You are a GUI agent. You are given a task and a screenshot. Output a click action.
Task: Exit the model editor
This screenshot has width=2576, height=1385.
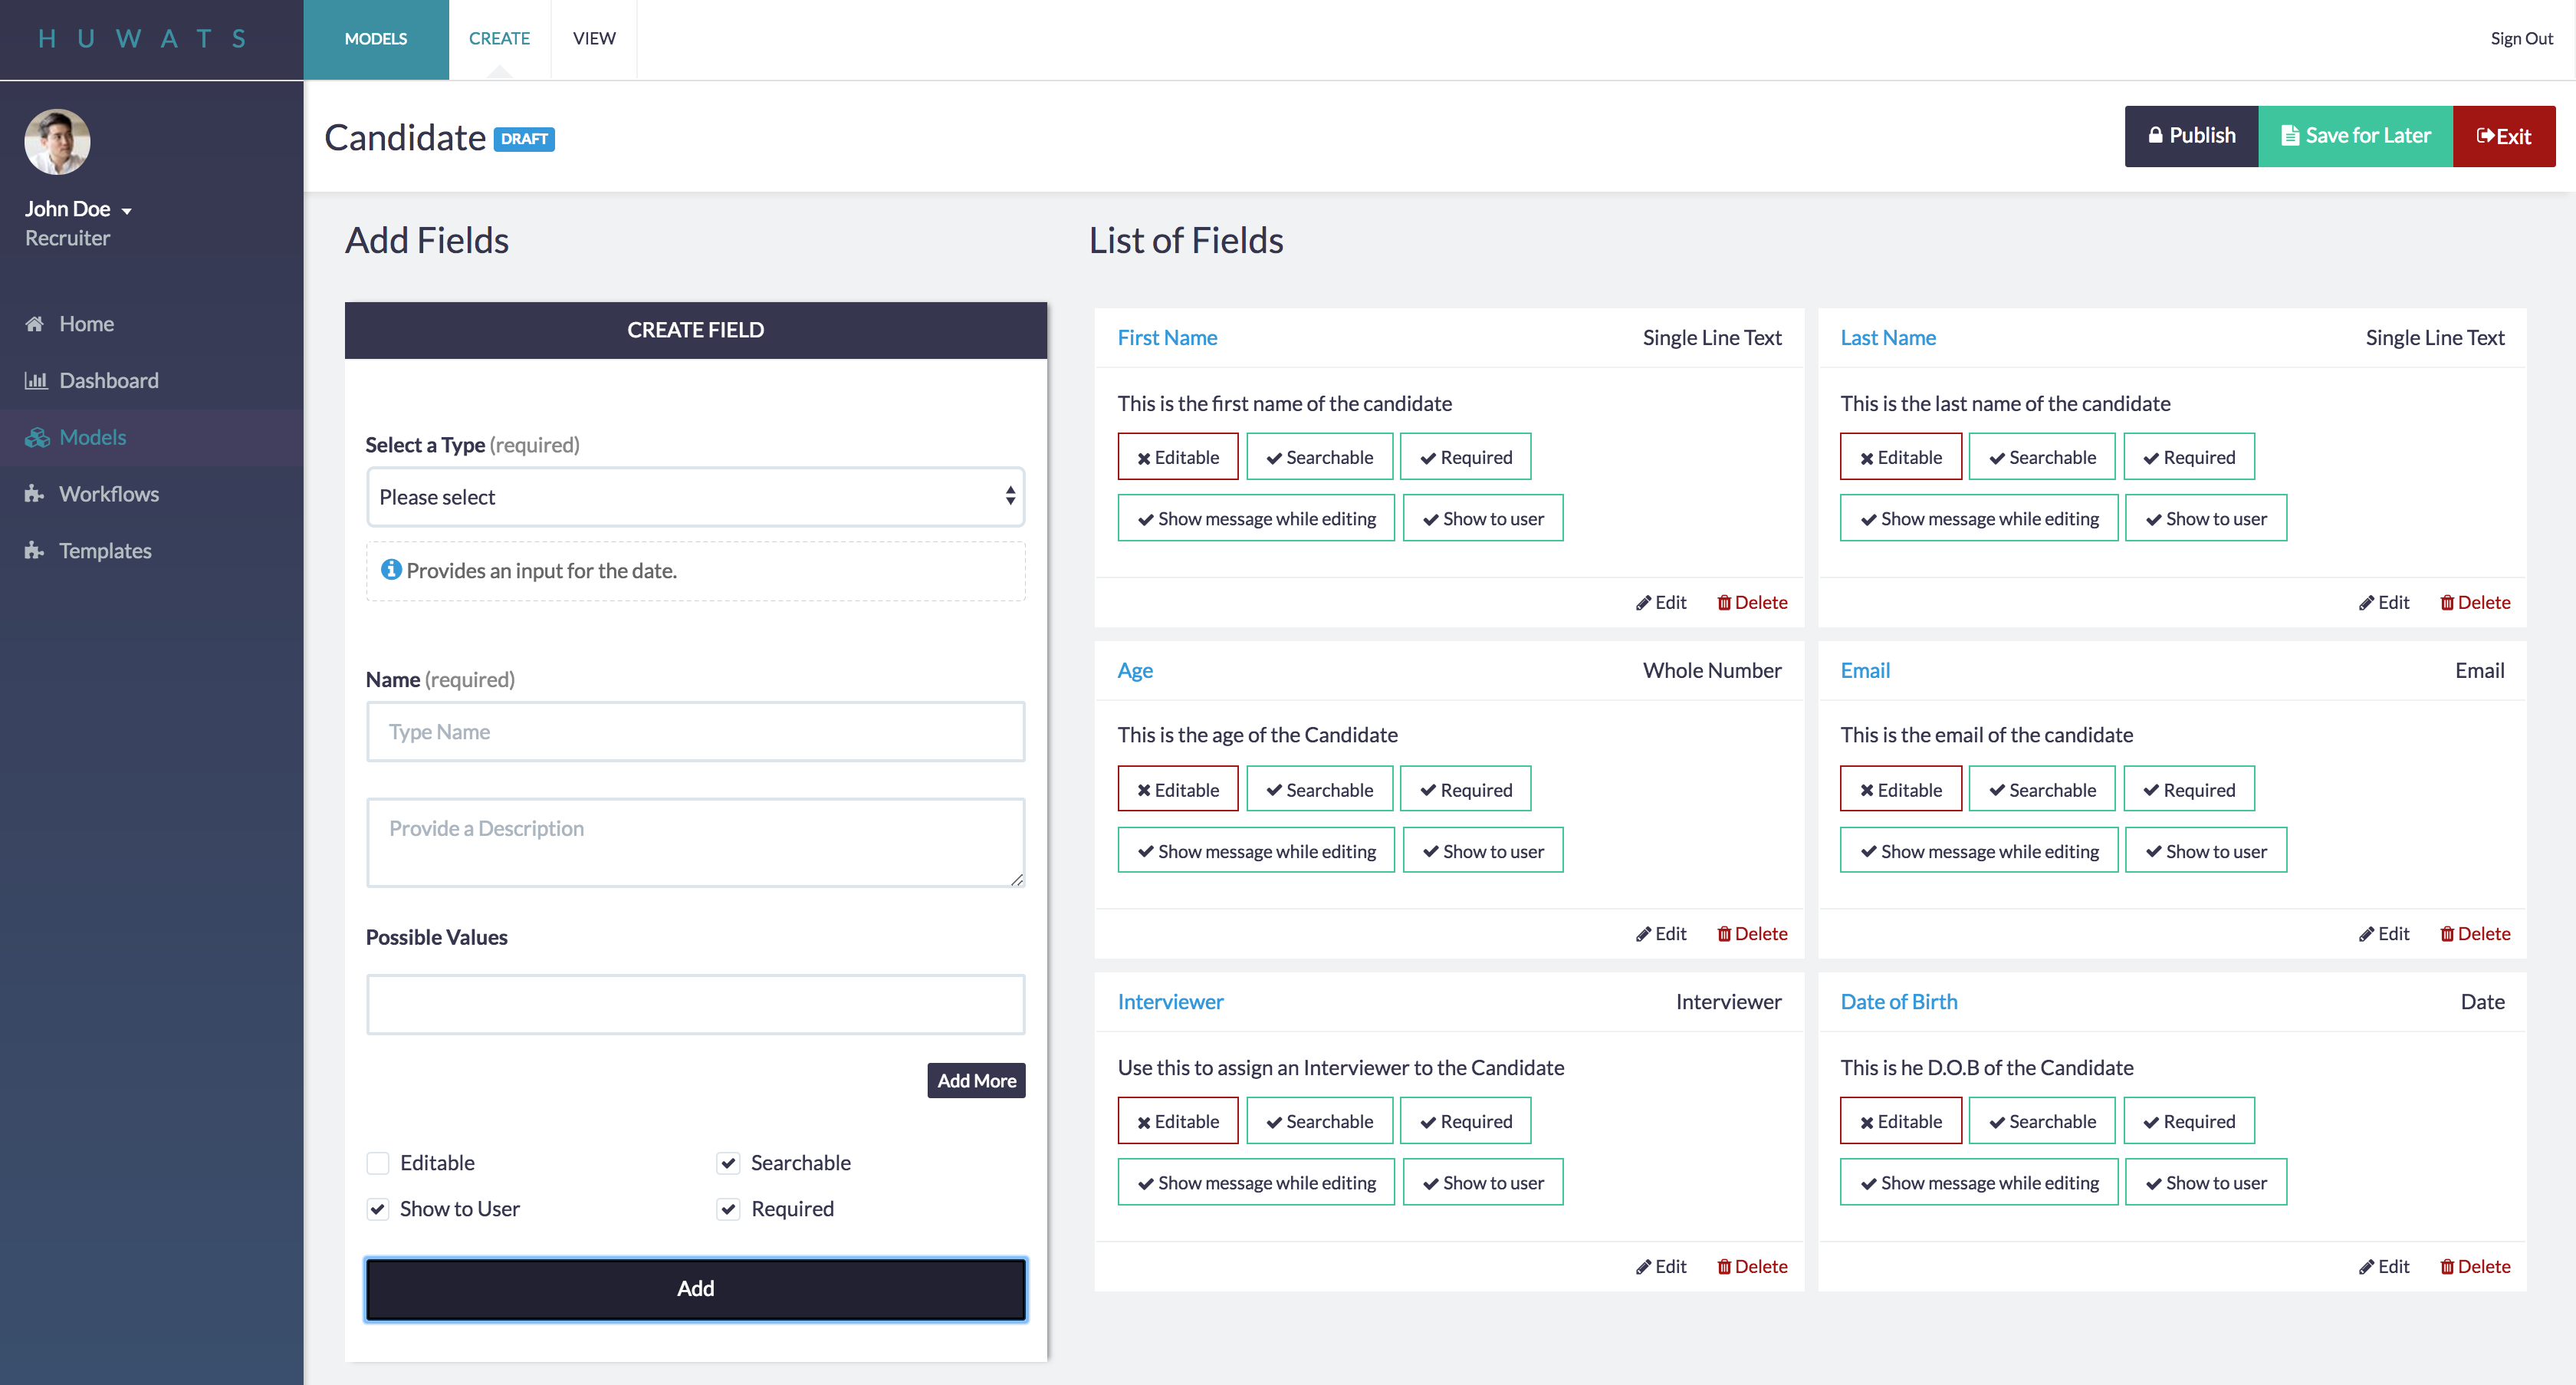[2503, 136]
